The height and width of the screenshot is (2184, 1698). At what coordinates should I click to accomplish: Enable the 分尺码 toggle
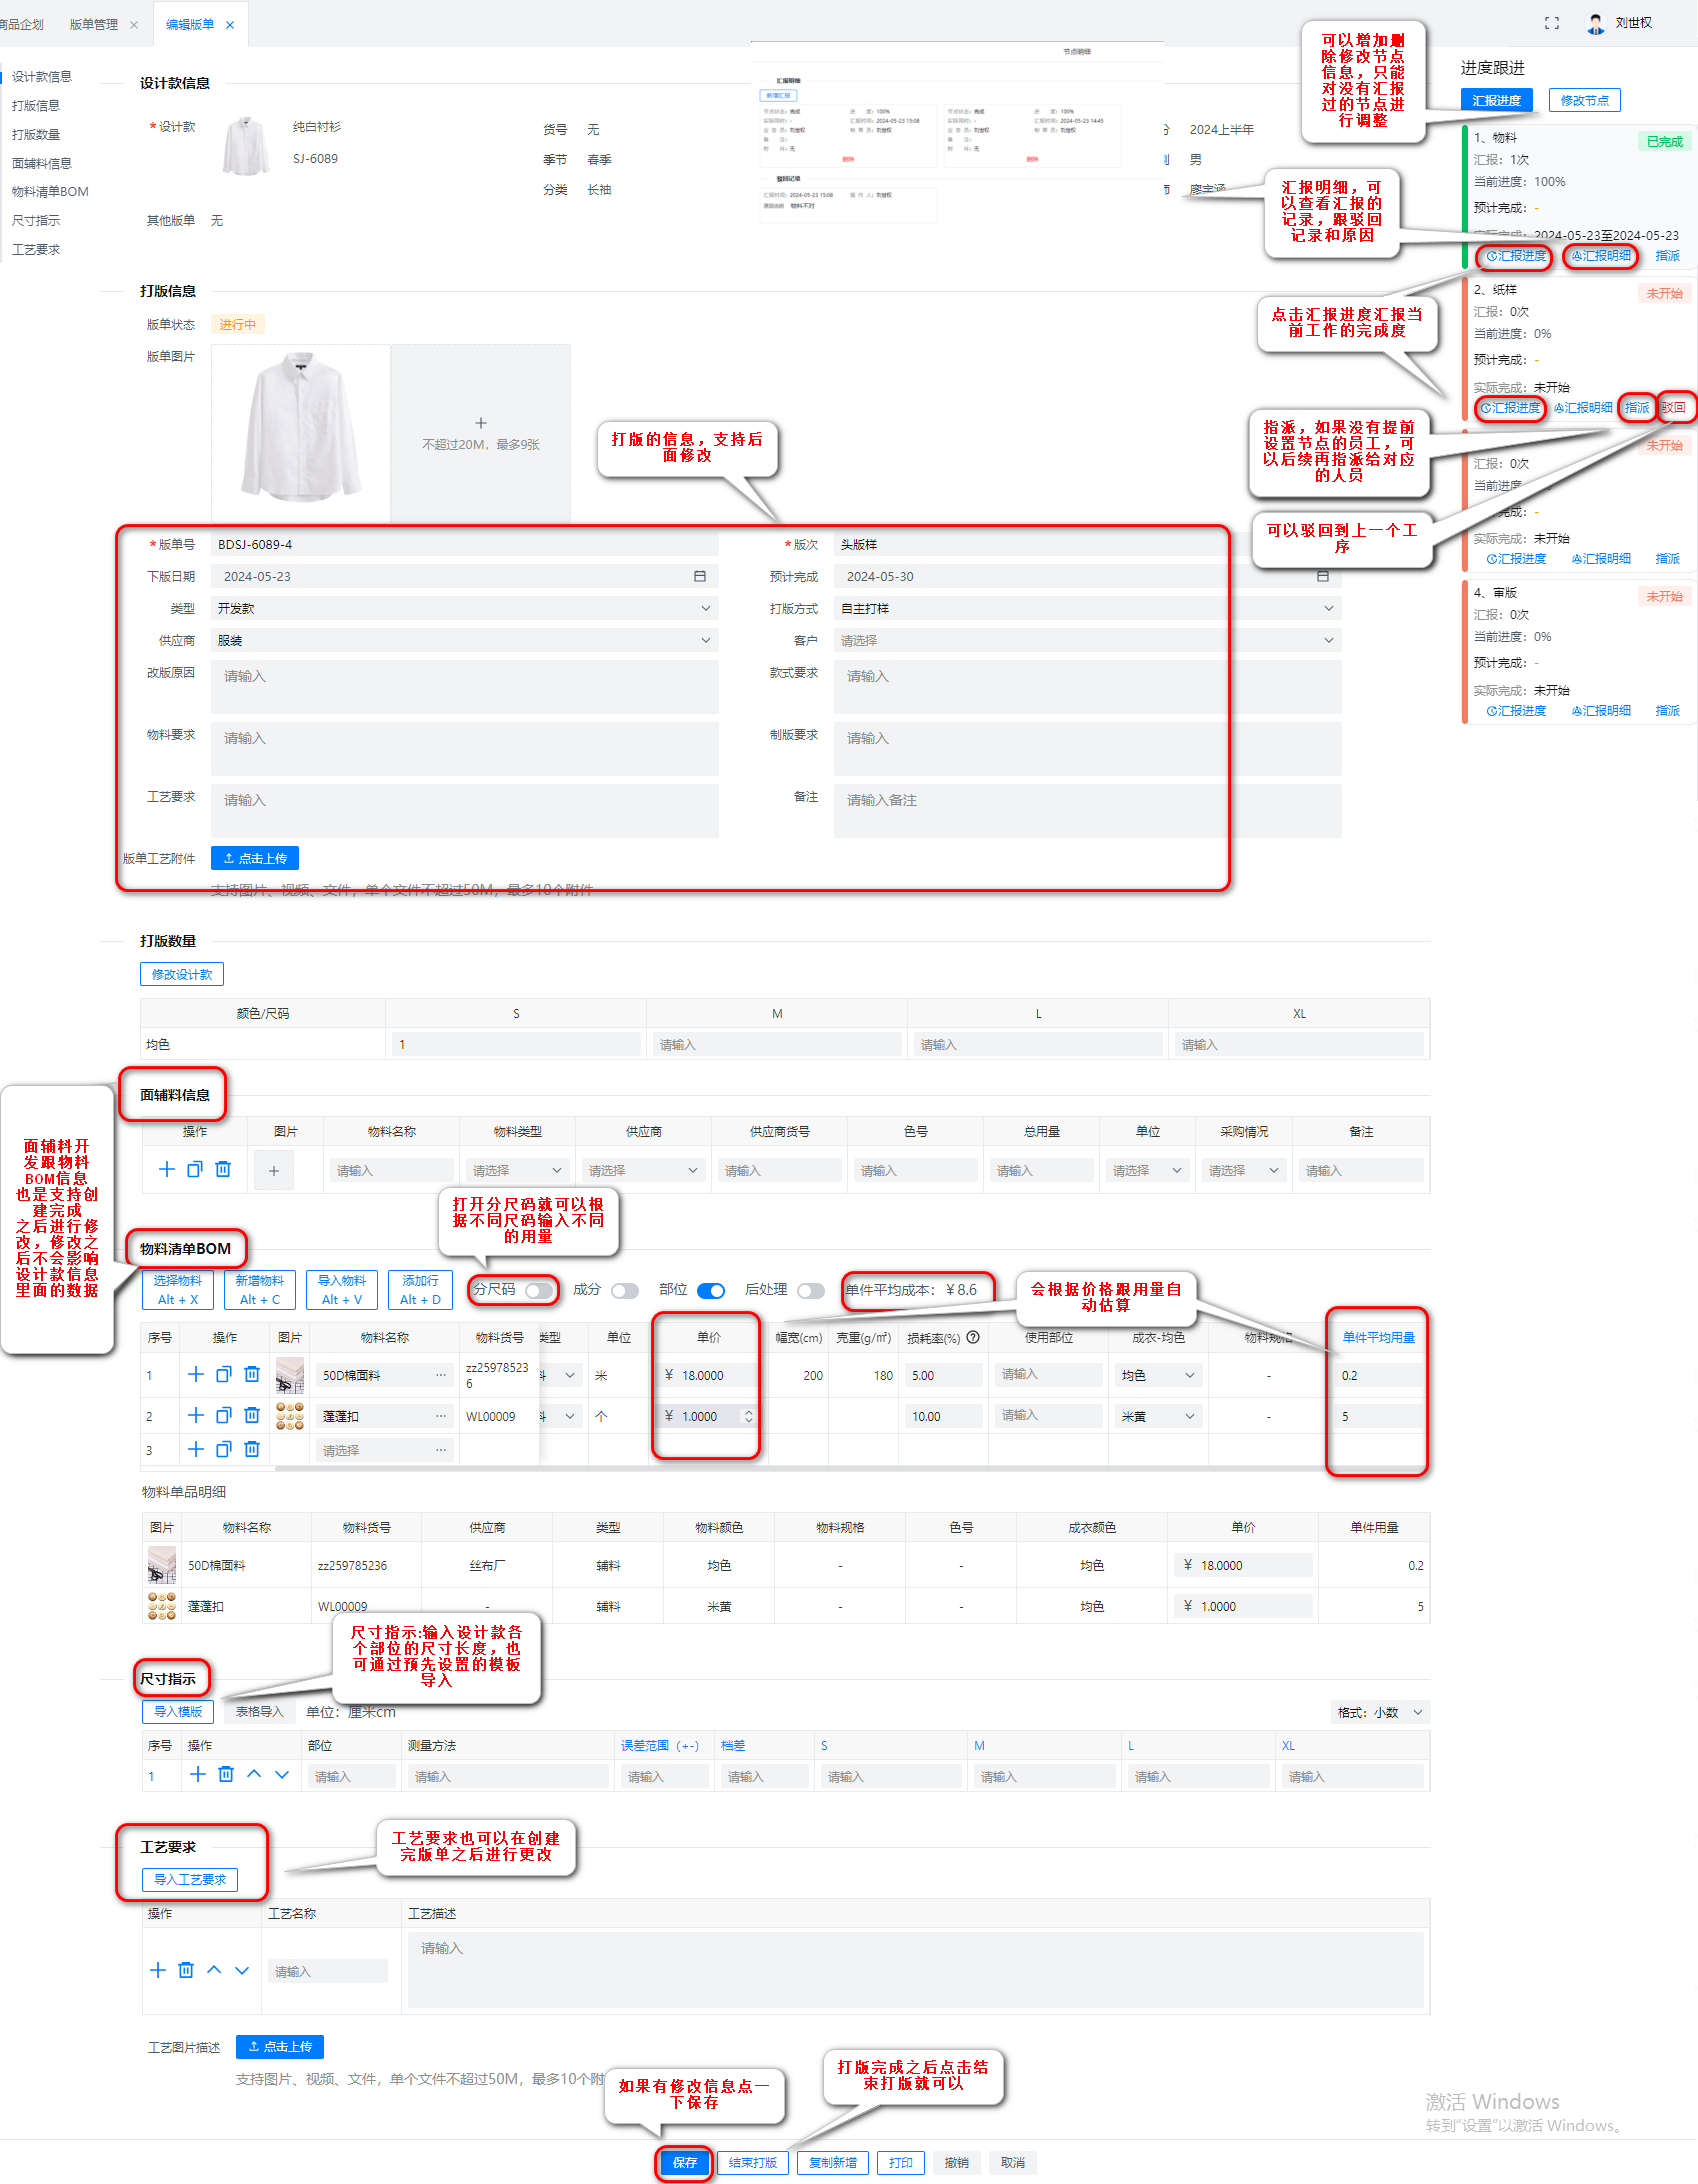point(538,1290)
